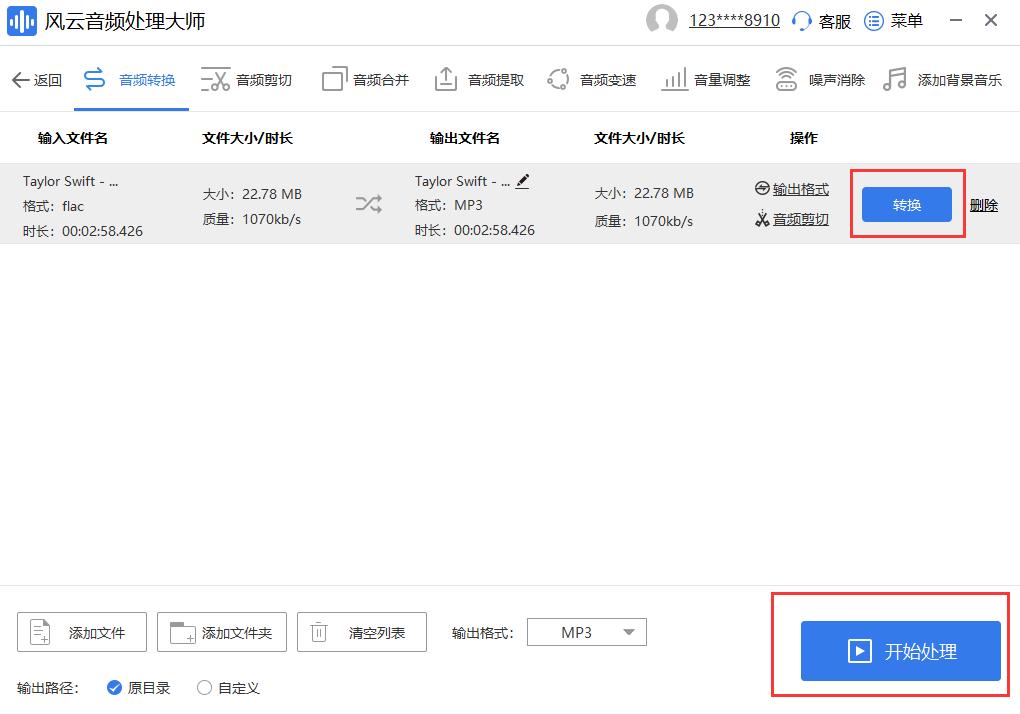Screen dimensions: 1020x714
Task: Click 清空列表 to clear the file list
Action: [x=361, y=631]
